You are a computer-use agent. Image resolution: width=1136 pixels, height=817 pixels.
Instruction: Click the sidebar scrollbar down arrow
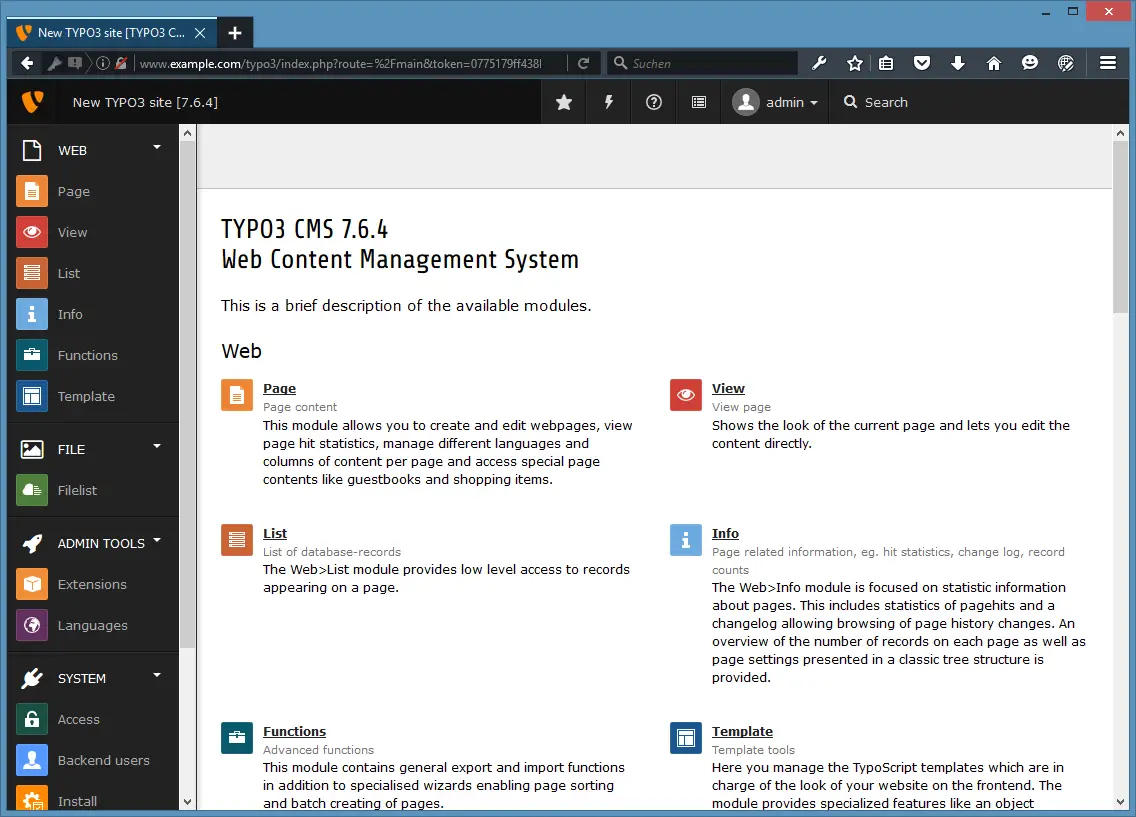(188, 802)
